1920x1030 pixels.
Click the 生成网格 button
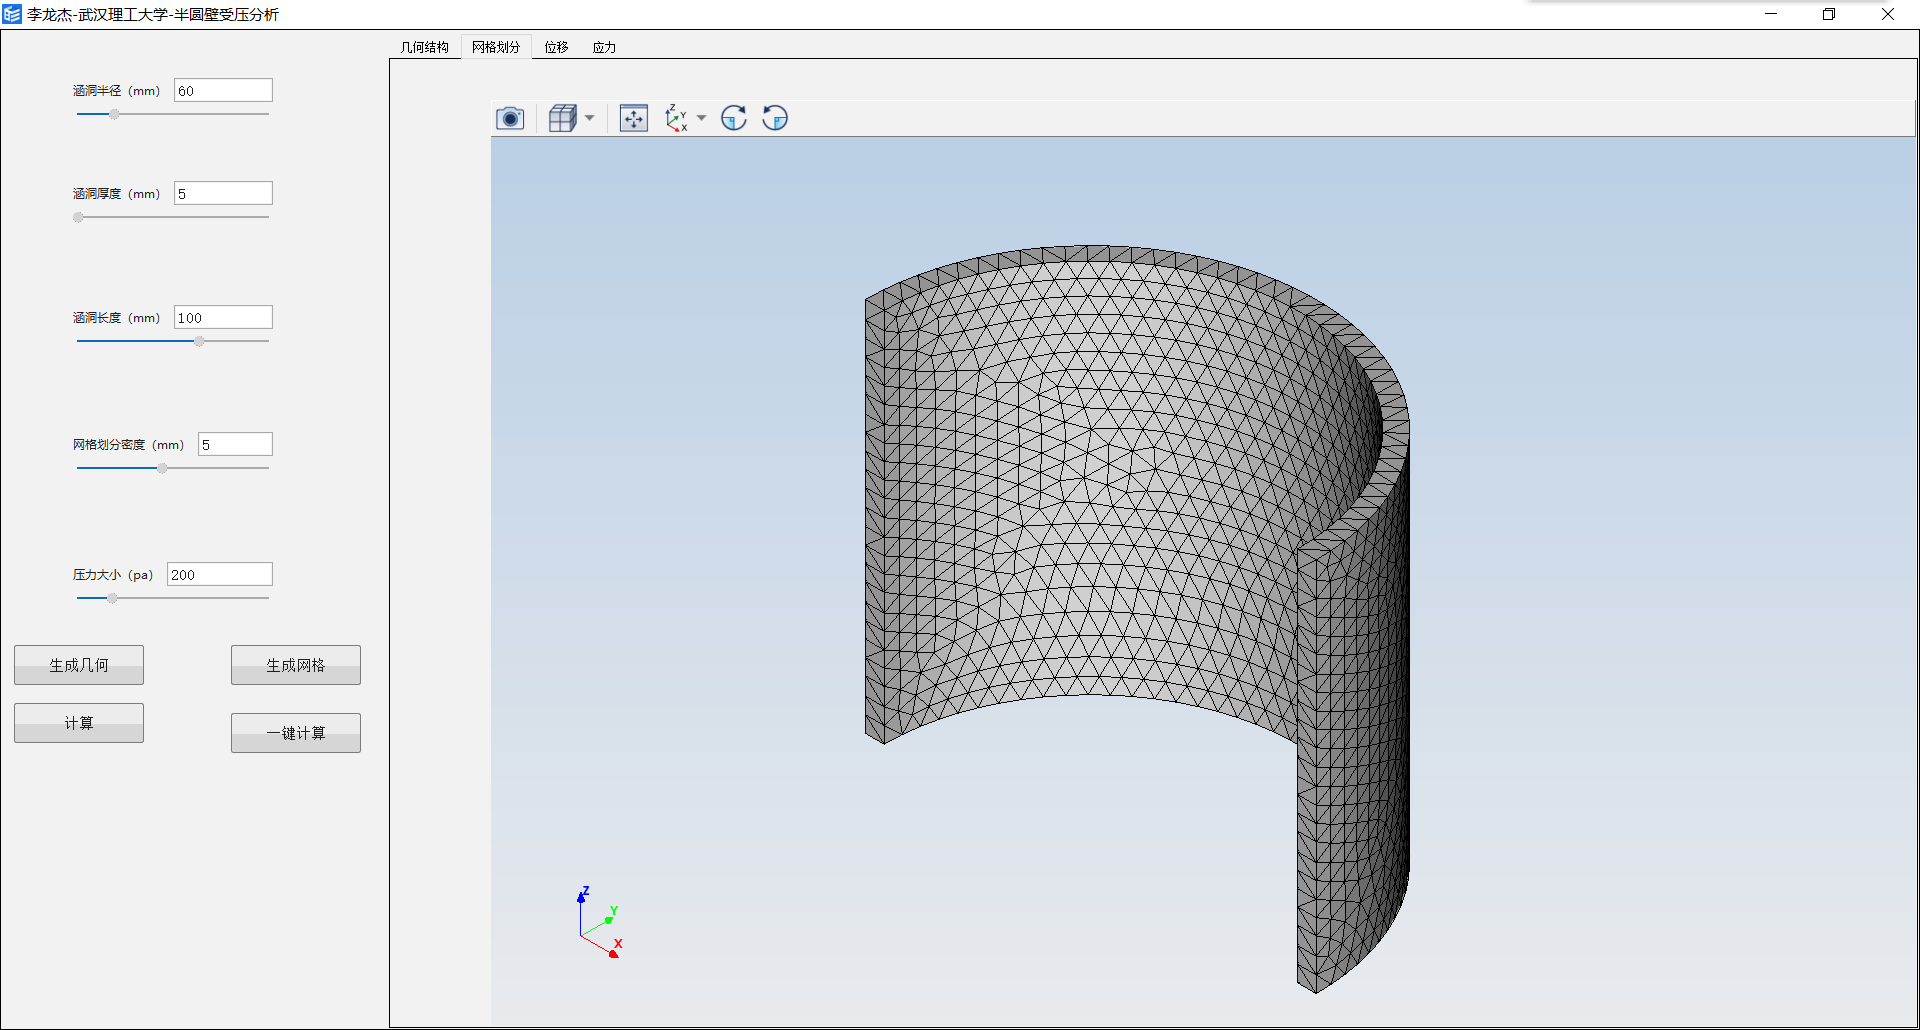[x=296, y=665]
